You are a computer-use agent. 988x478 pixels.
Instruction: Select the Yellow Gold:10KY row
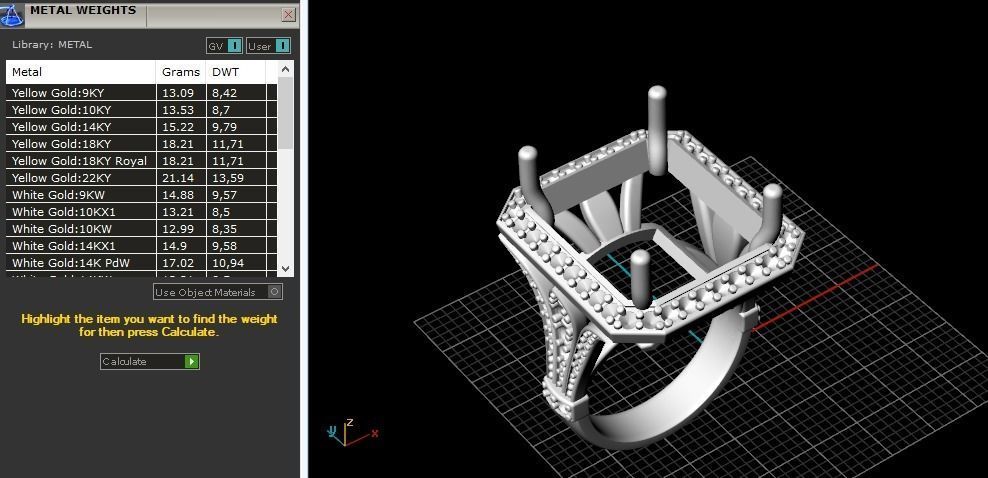(141, 110)
